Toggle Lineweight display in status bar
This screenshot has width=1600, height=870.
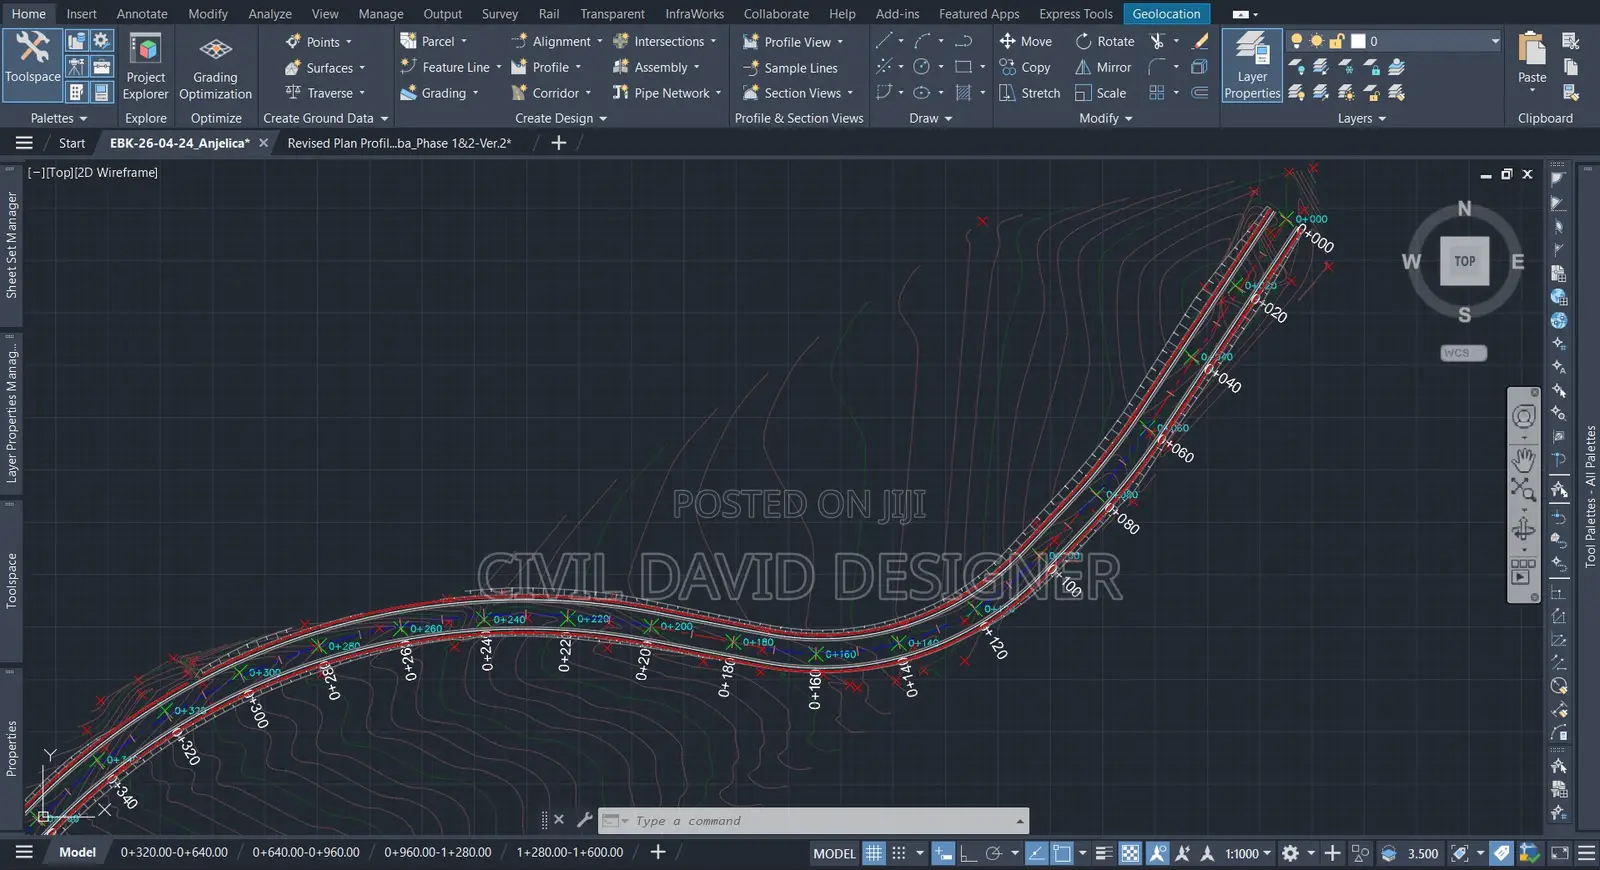coord(1104,853)
